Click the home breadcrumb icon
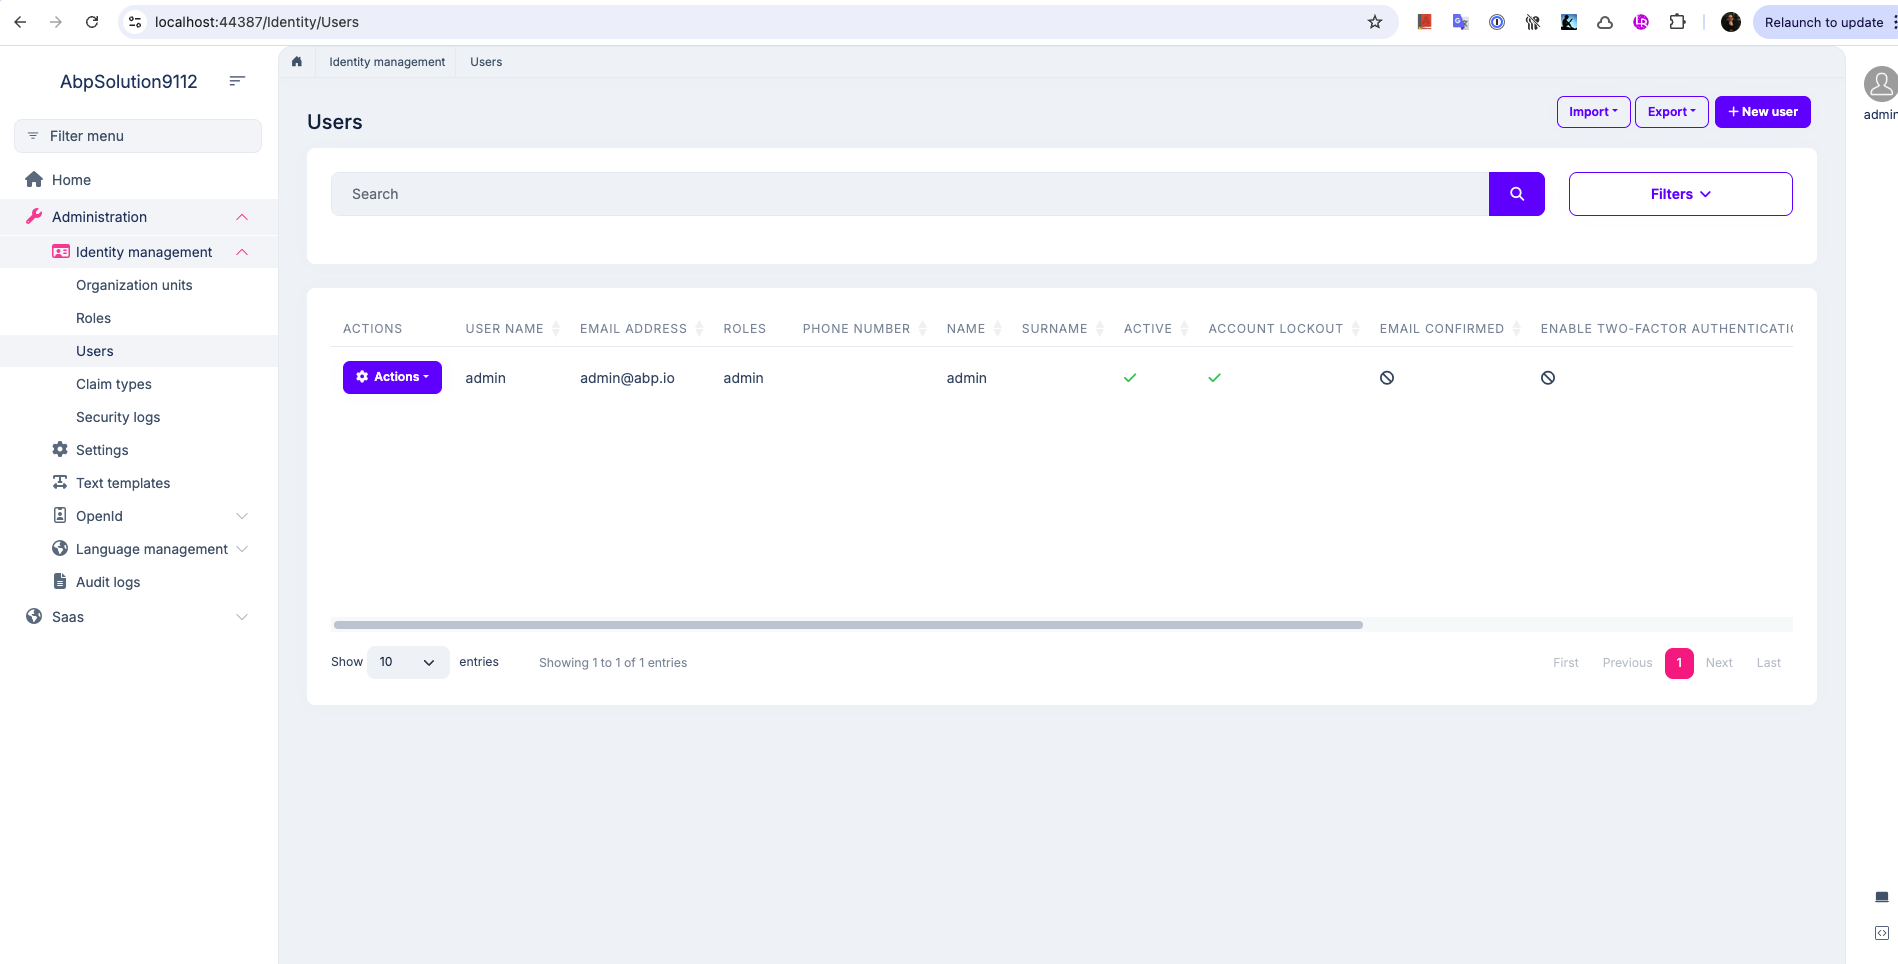 (x=297, y=62)
